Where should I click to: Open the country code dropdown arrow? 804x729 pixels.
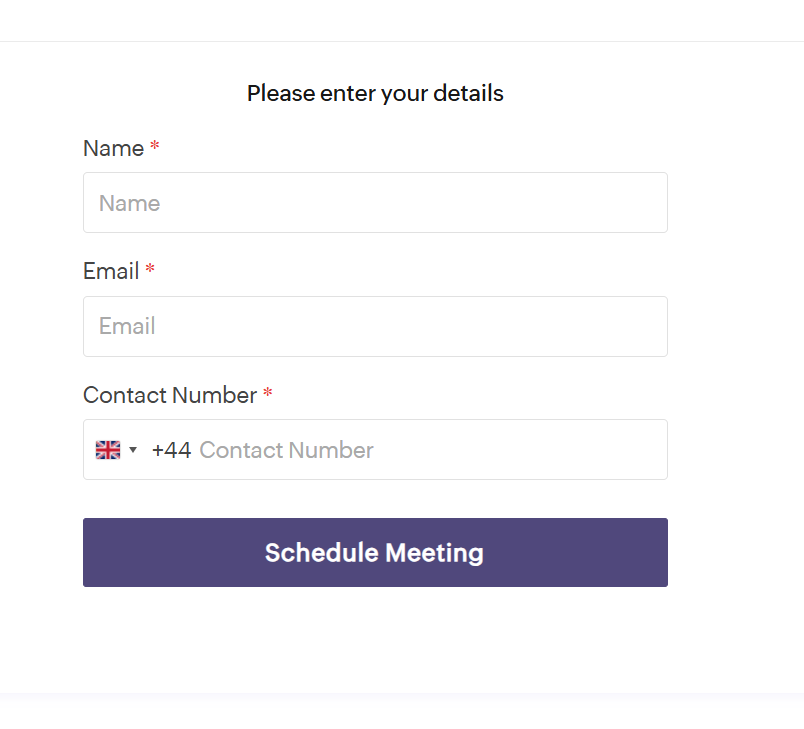tap(133, 450)
